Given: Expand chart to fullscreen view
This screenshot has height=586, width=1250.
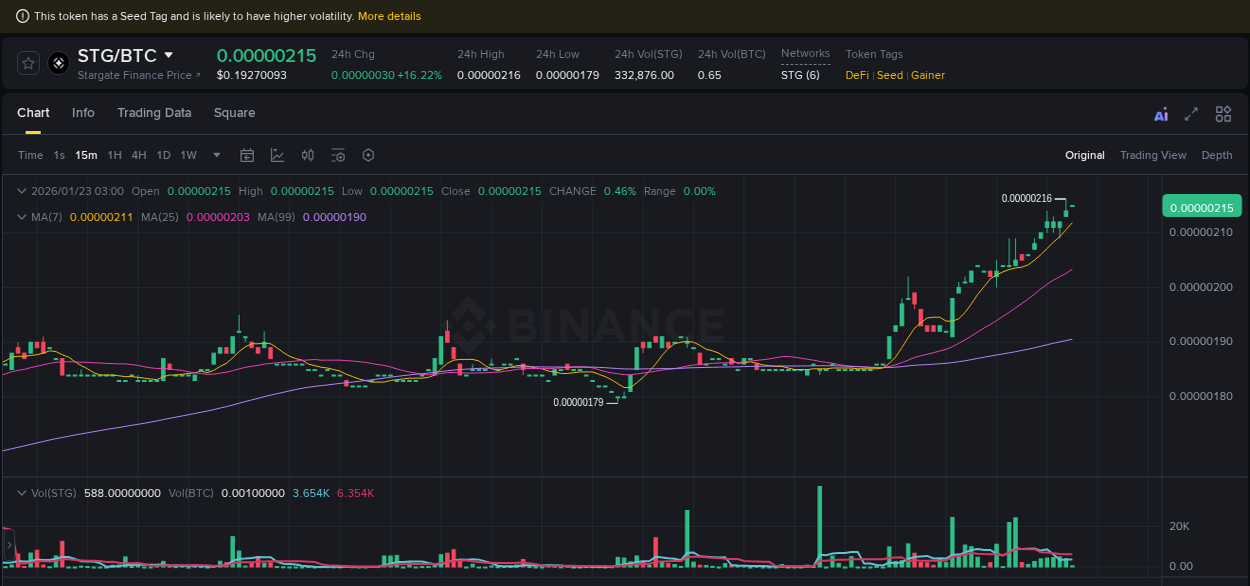Looking at the screenshot, I should coord(1191,114).
